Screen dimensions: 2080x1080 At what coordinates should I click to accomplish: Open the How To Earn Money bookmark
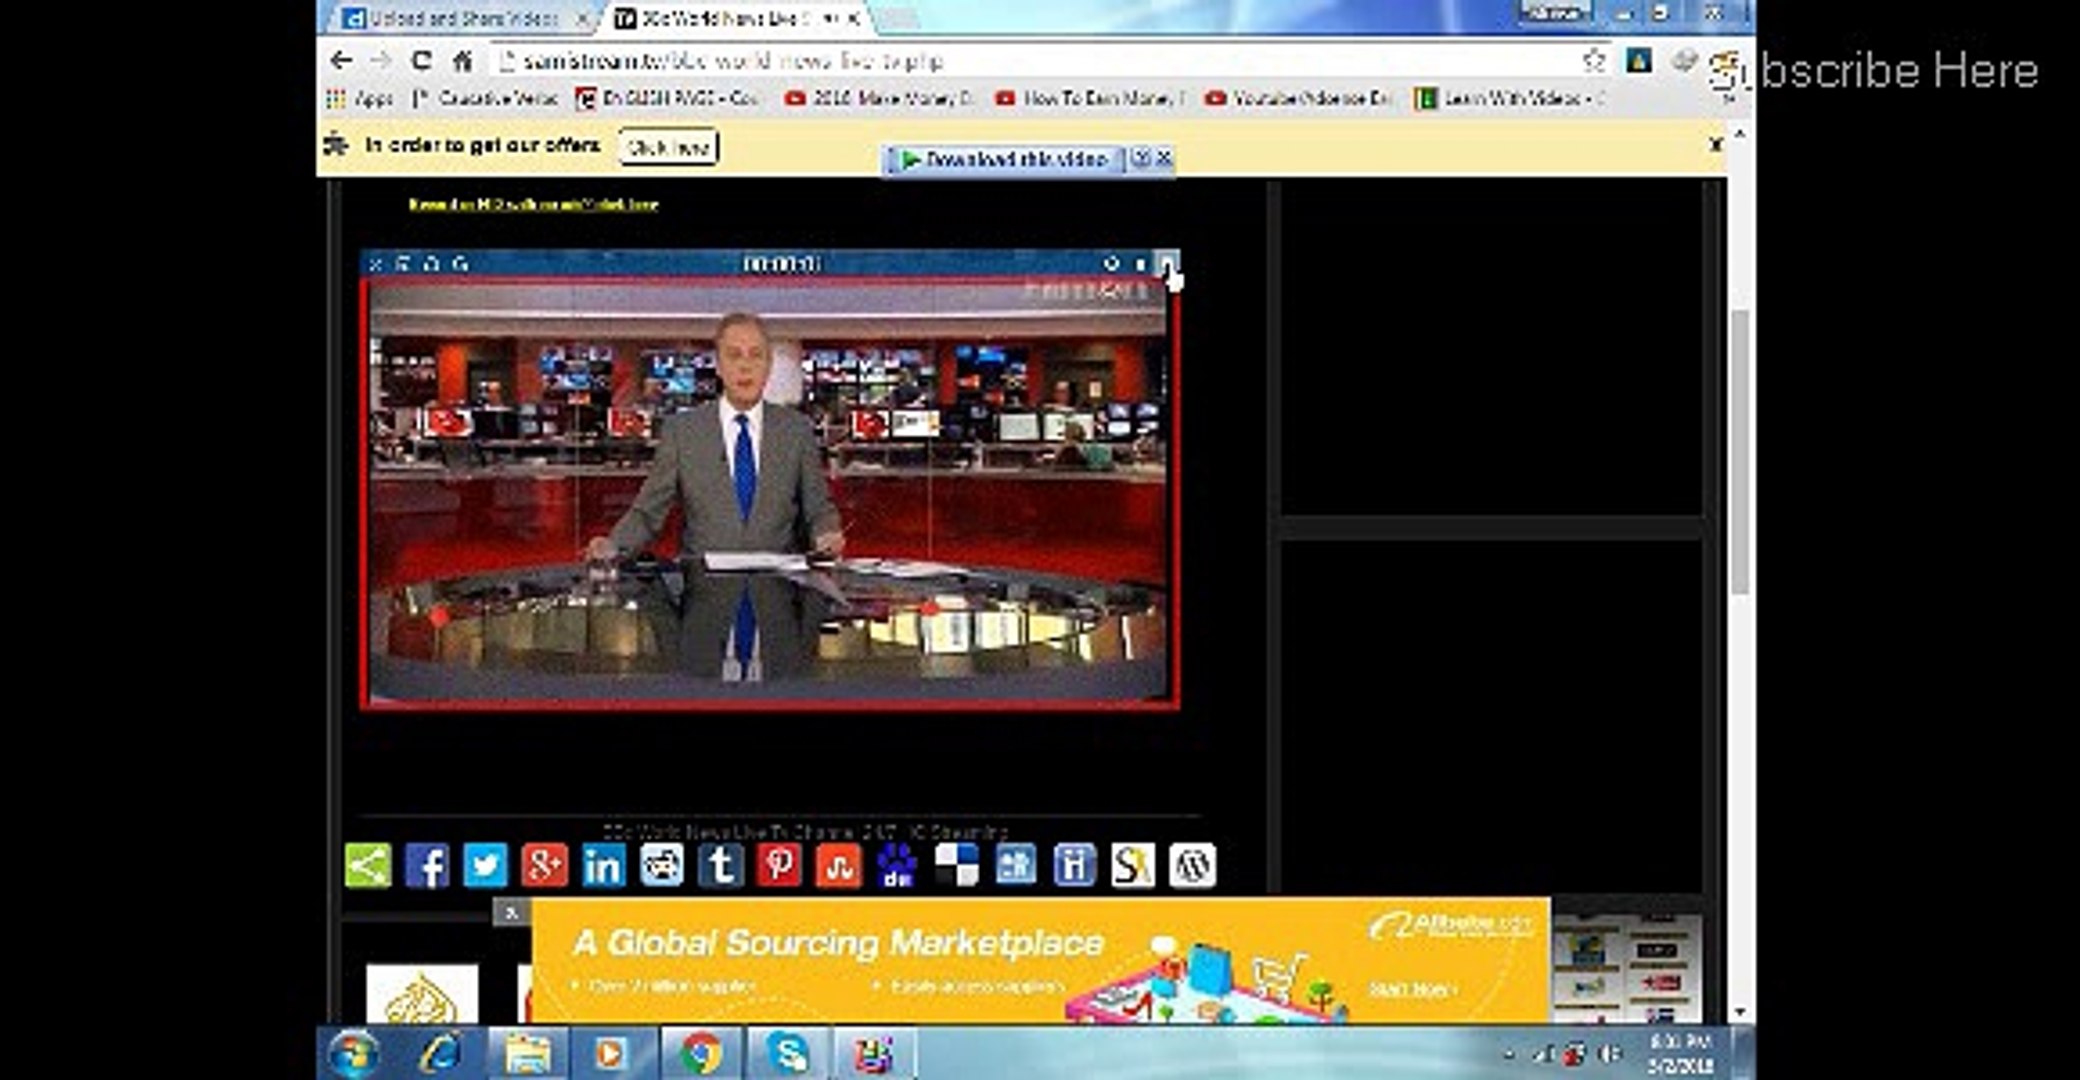pyautogui.click(x=1090, y=98)
